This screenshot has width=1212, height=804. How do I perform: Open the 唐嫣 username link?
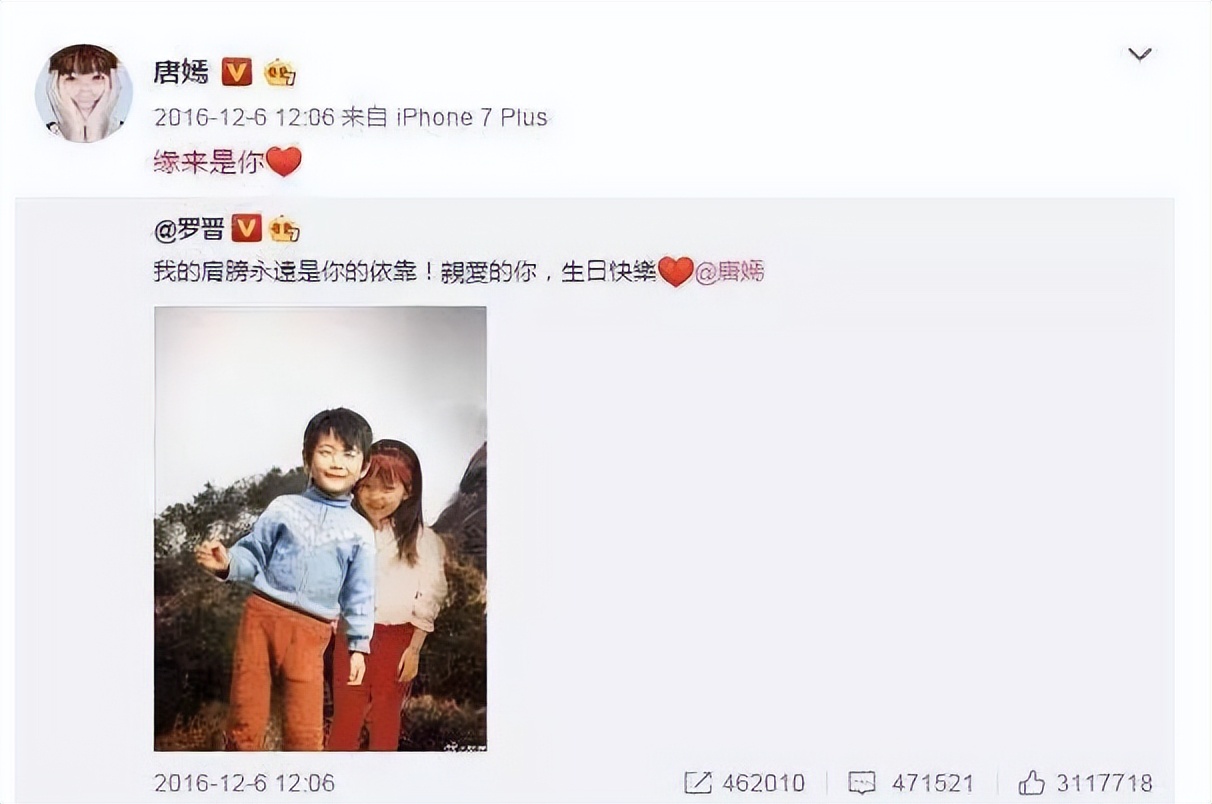pyautogui.click(x=181, y=73)
